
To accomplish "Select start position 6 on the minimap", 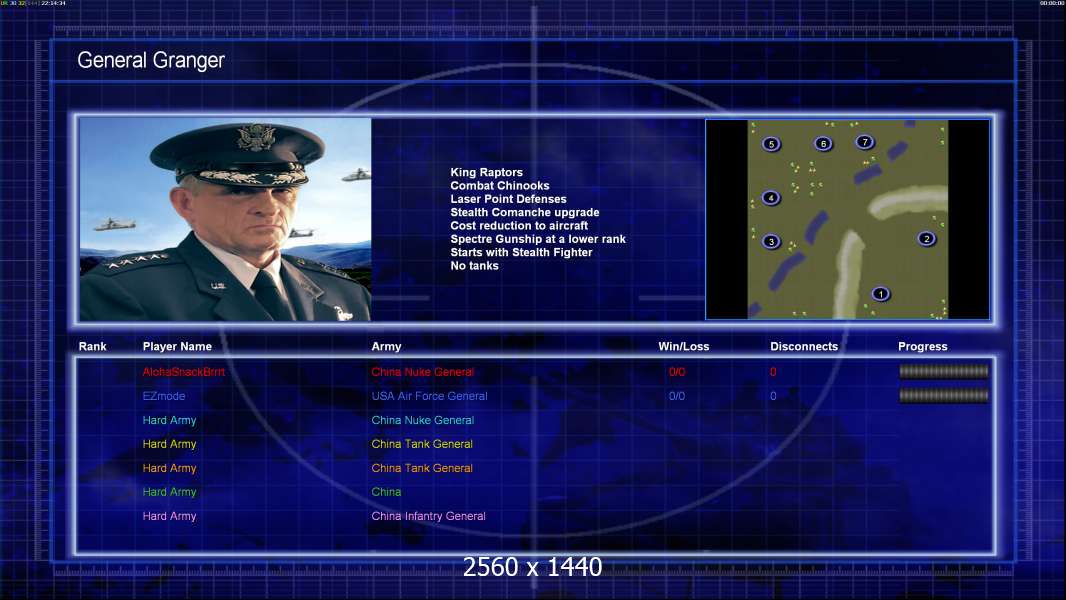I will tap(823, 143).
